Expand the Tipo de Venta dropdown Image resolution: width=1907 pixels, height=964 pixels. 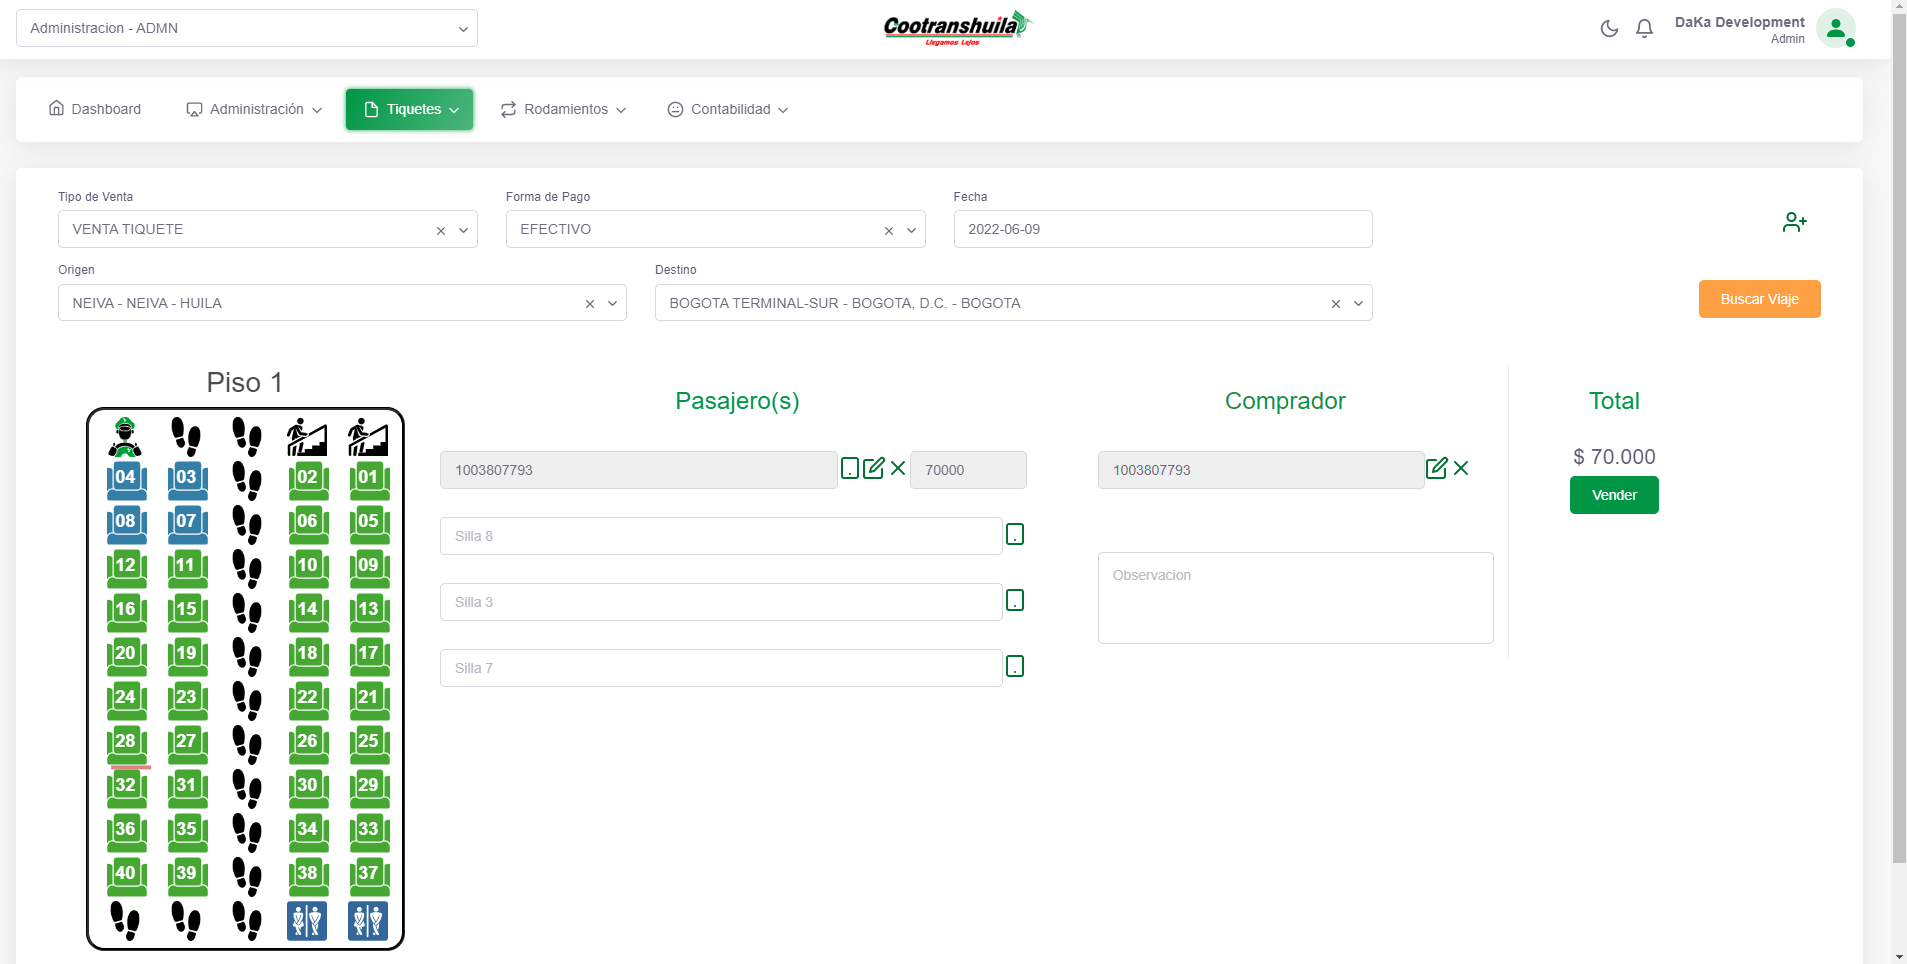click(x=463, y=230)
